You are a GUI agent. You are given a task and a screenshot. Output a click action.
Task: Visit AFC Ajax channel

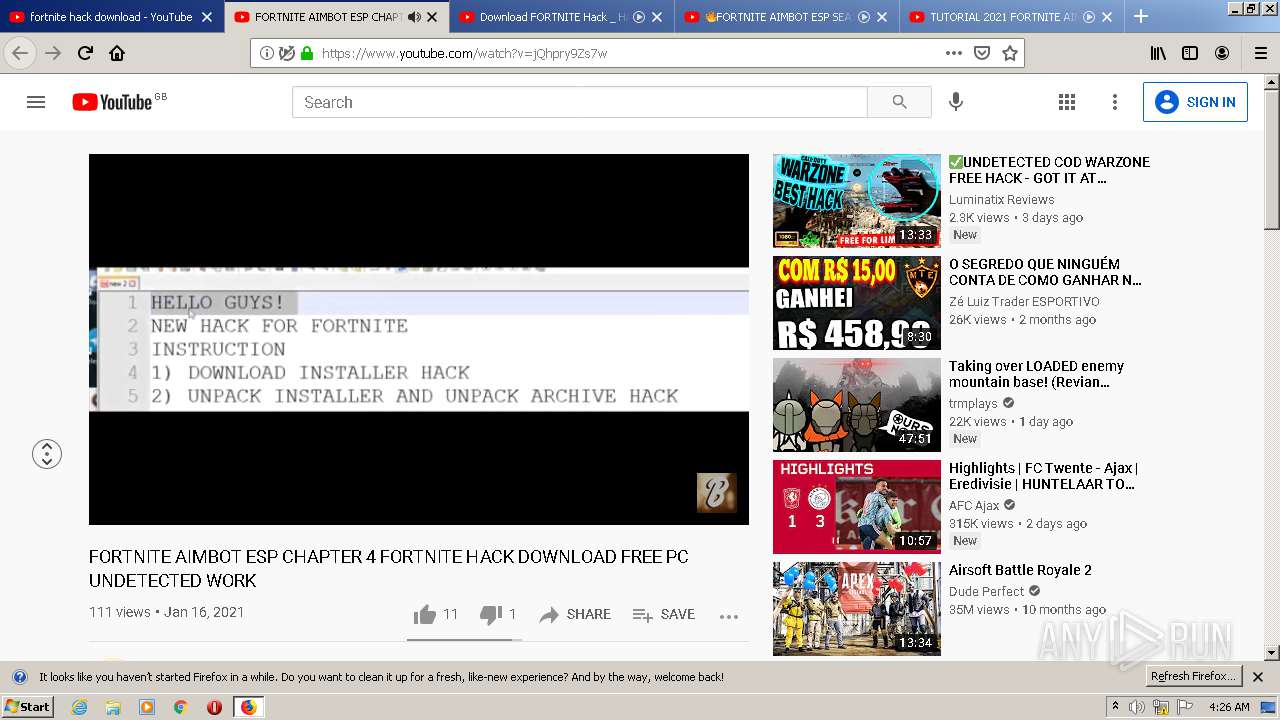click(x=974, y=505)
